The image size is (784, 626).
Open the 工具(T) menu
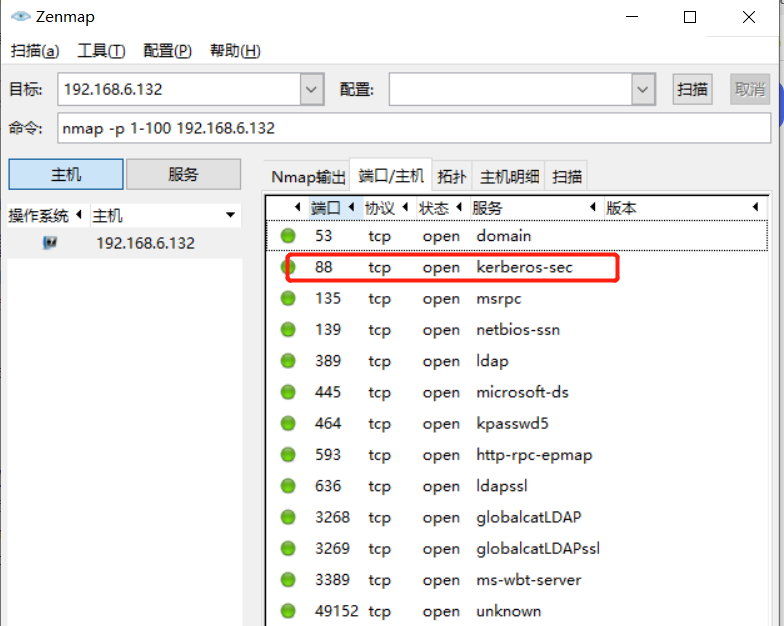[x=102, y=50]
